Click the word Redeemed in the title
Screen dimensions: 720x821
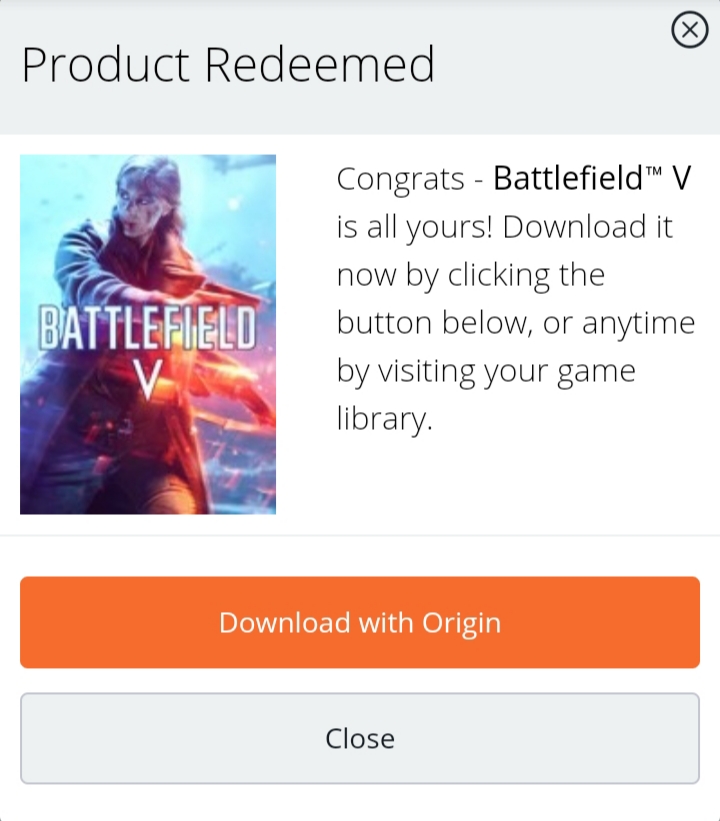(319, 64)
